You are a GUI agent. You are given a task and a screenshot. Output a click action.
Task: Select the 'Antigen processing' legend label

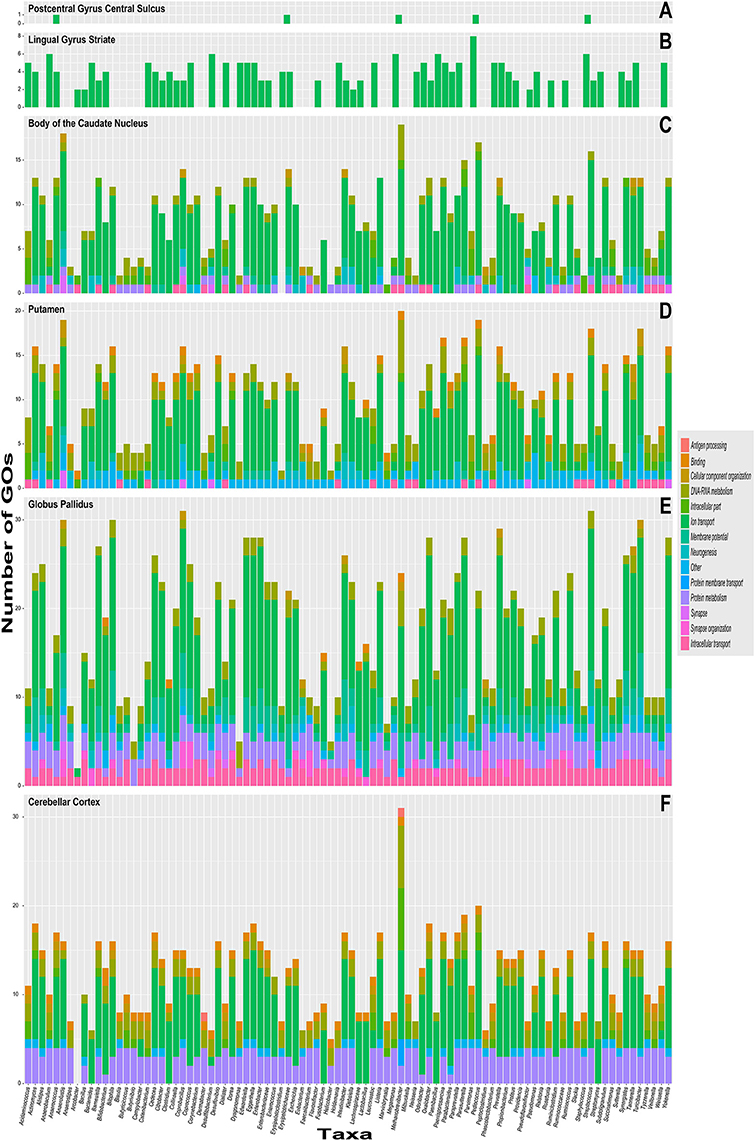pyautogui.click(x=709, y=446)
